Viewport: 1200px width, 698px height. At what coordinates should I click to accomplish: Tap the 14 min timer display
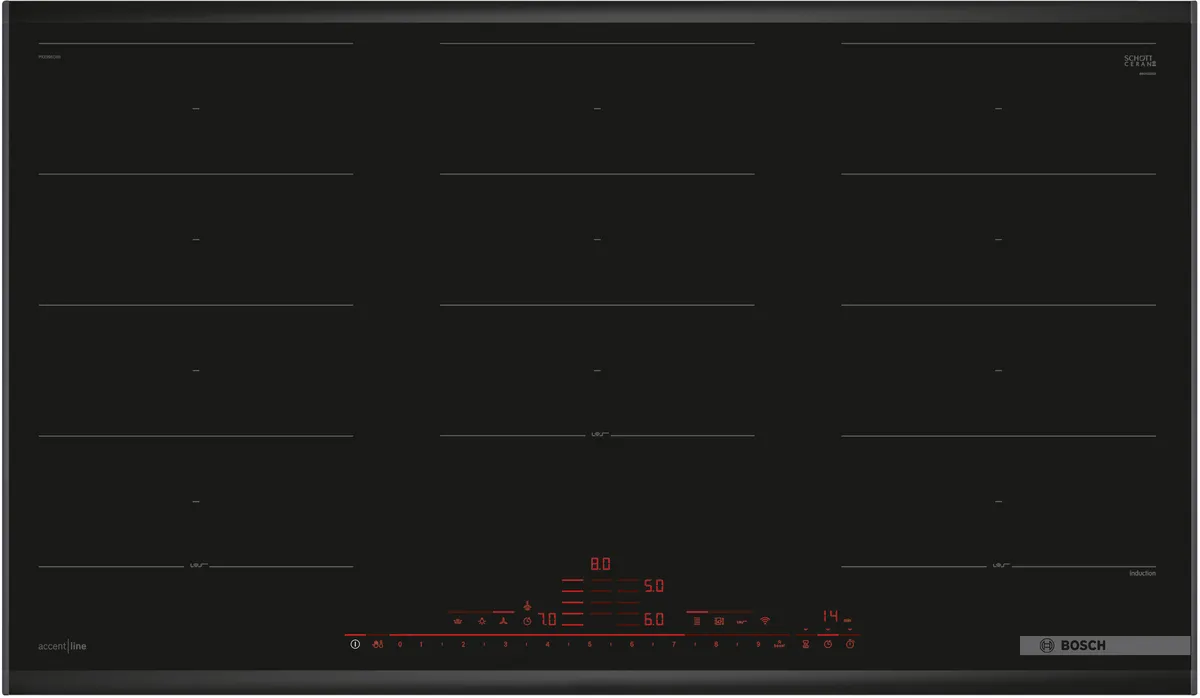click(831, 617)
